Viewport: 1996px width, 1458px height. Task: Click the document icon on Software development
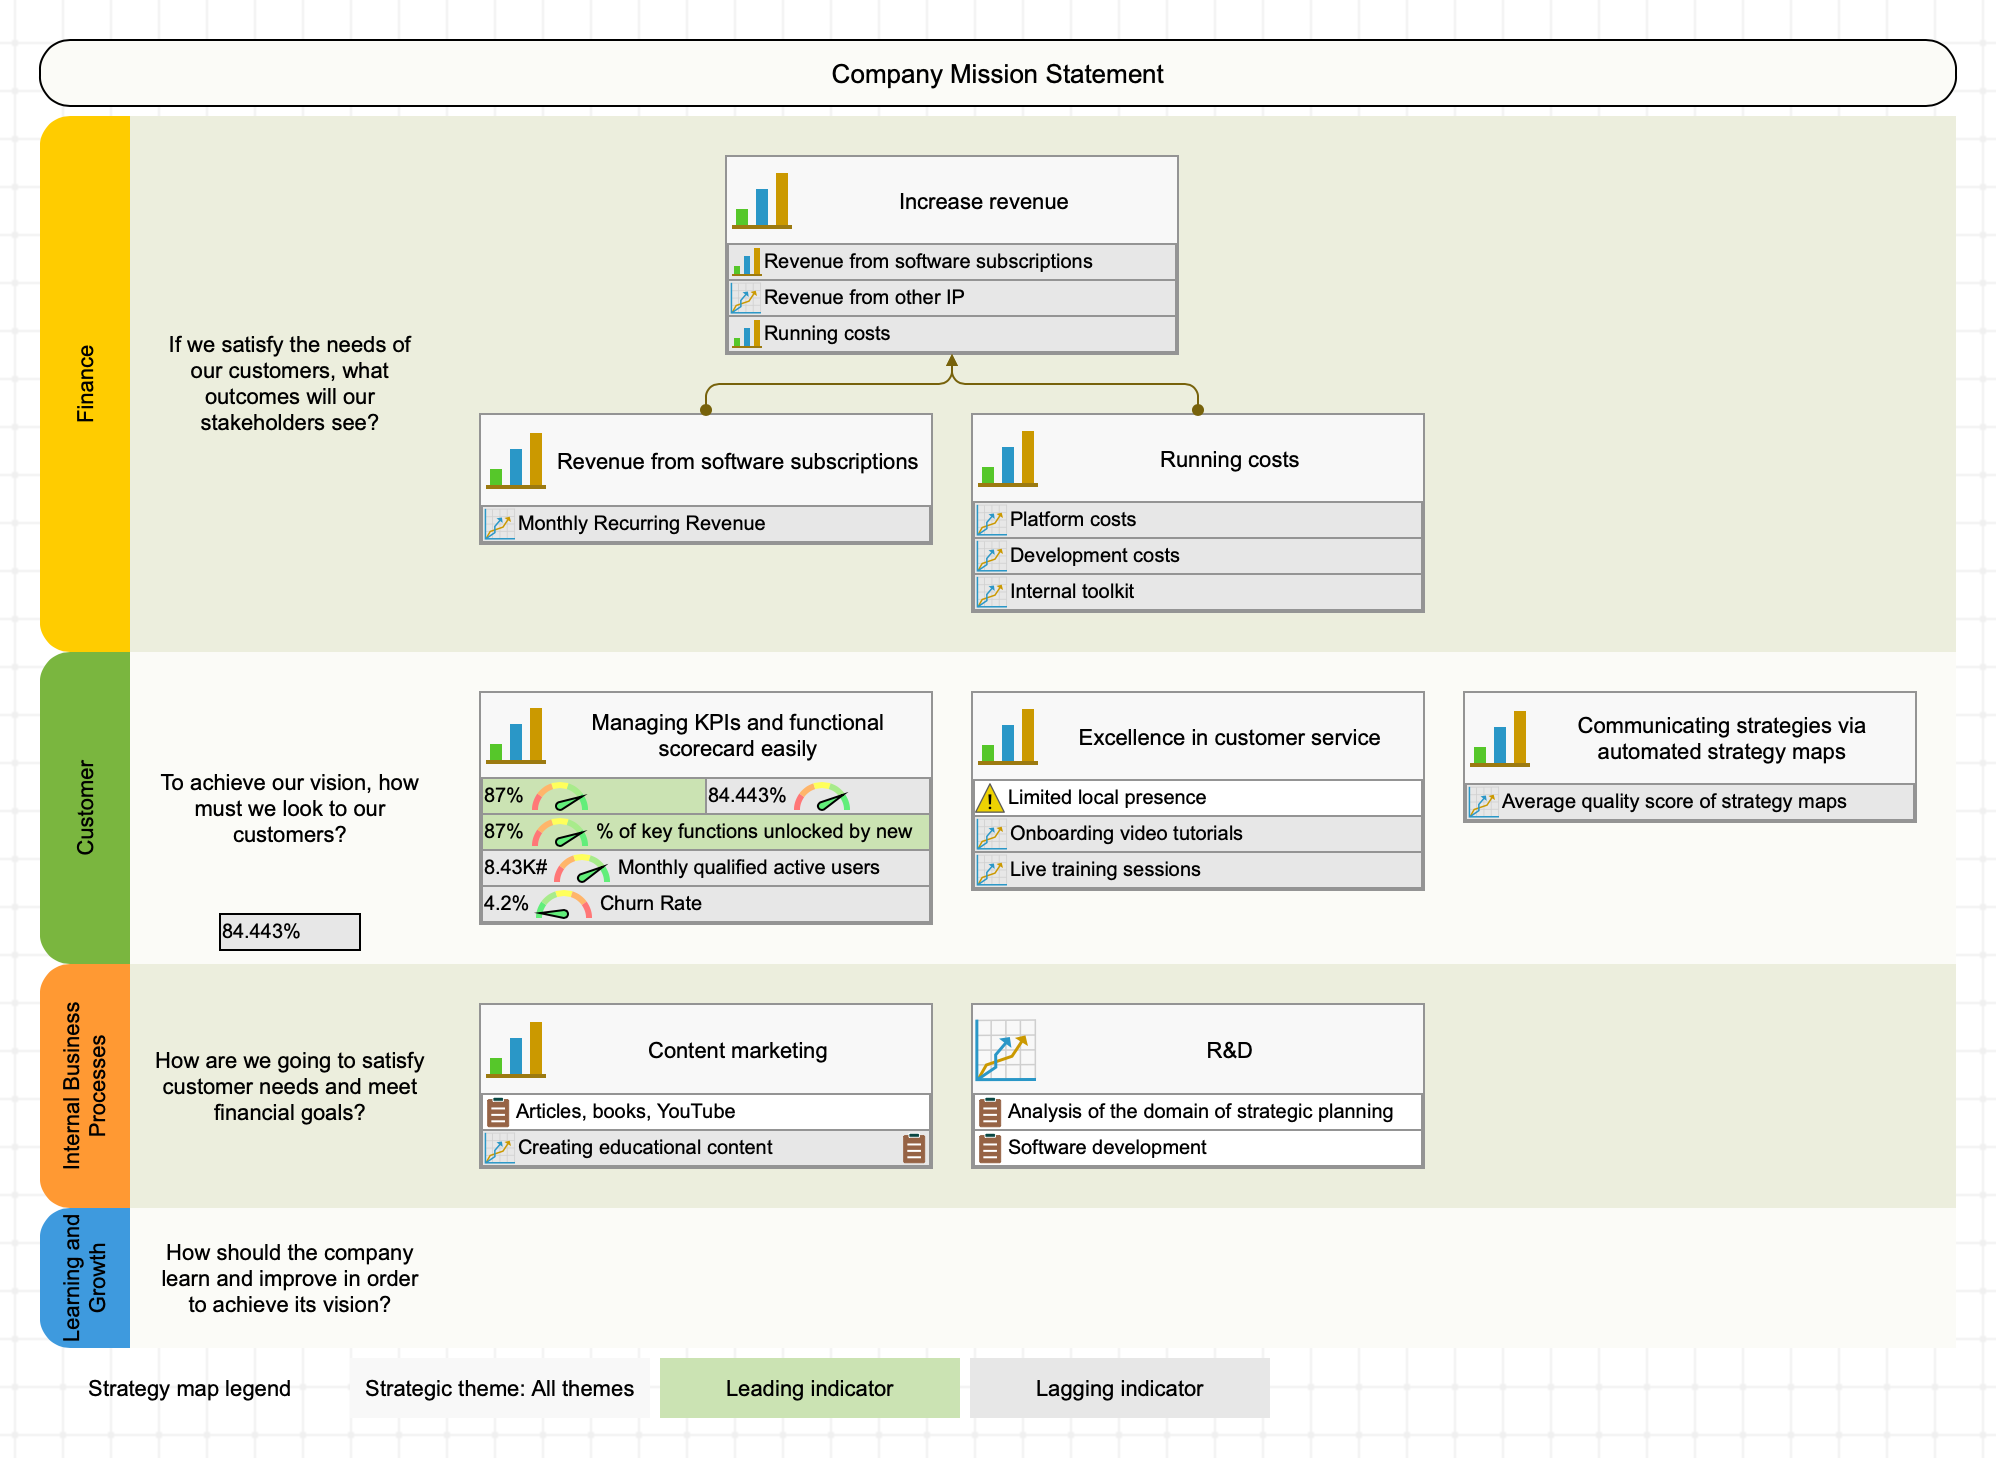[x=993, y=1147]
